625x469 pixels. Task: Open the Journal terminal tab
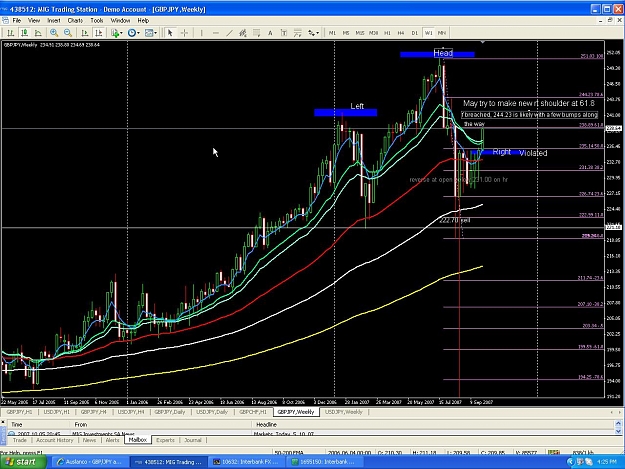[x=193, y=440]
